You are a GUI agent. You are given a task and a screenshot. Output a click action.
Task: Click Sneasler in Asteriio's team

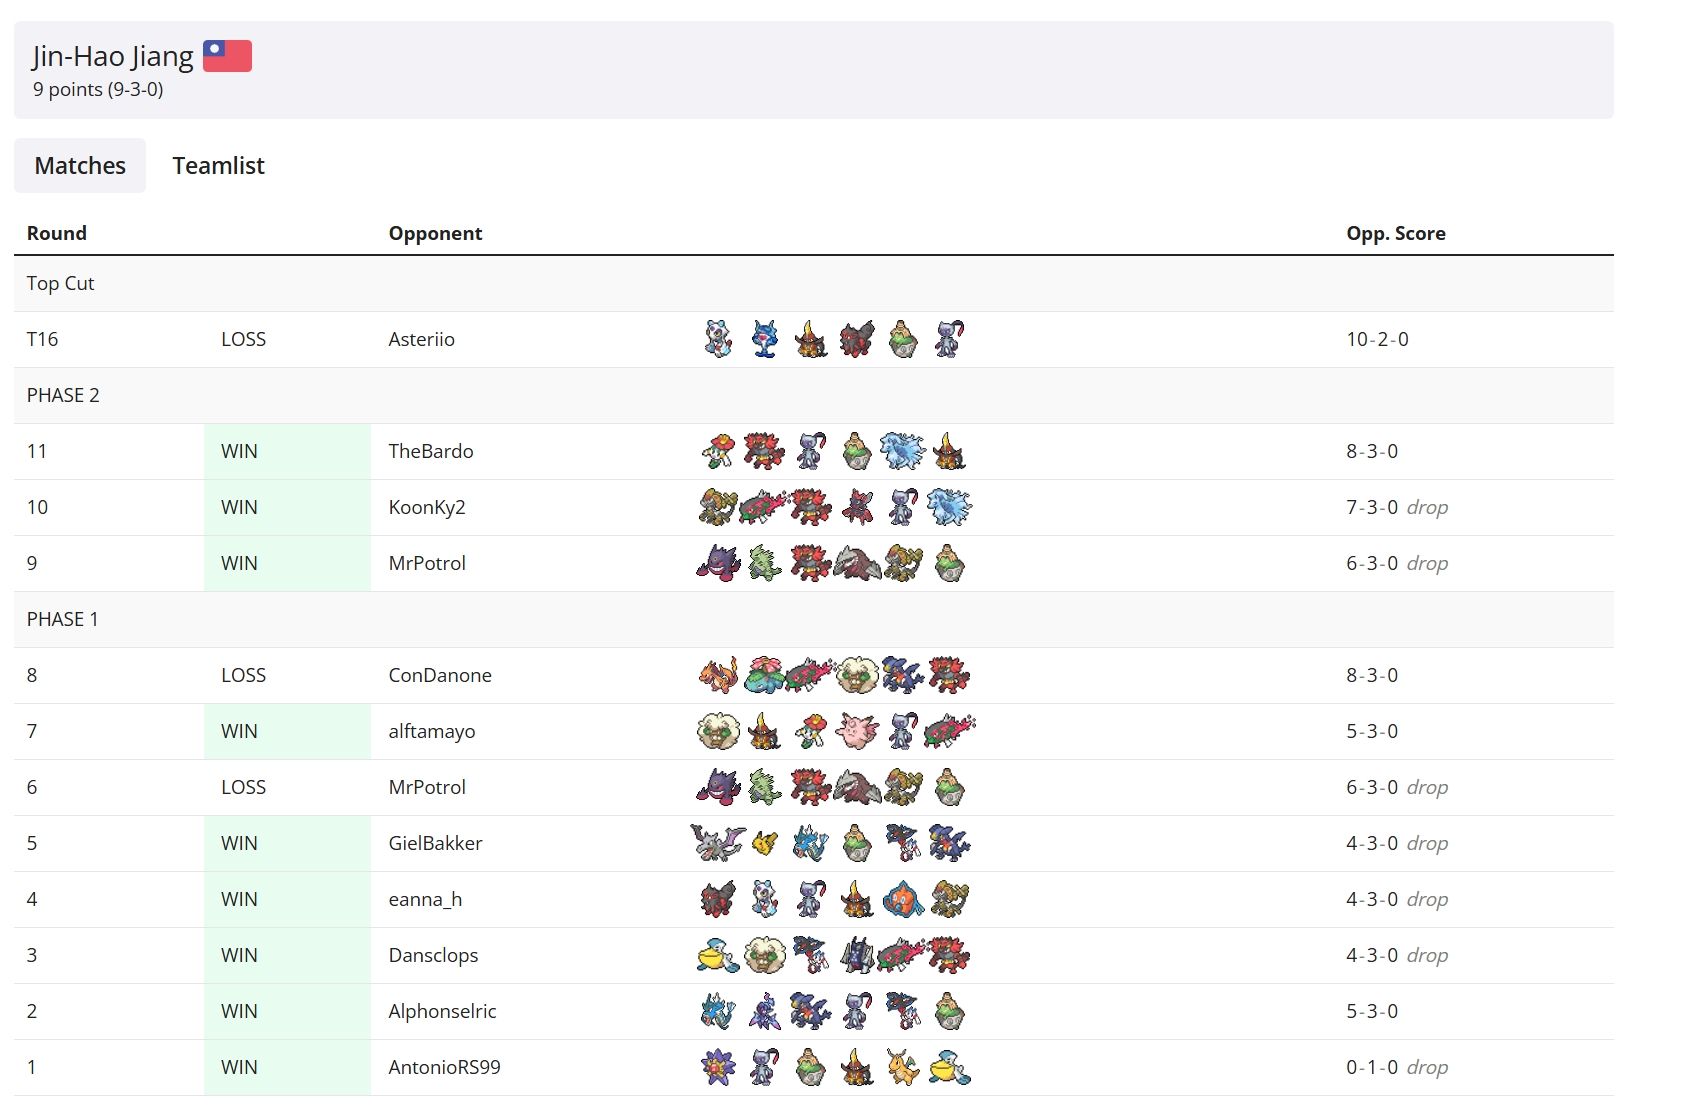tap(948, 339)
